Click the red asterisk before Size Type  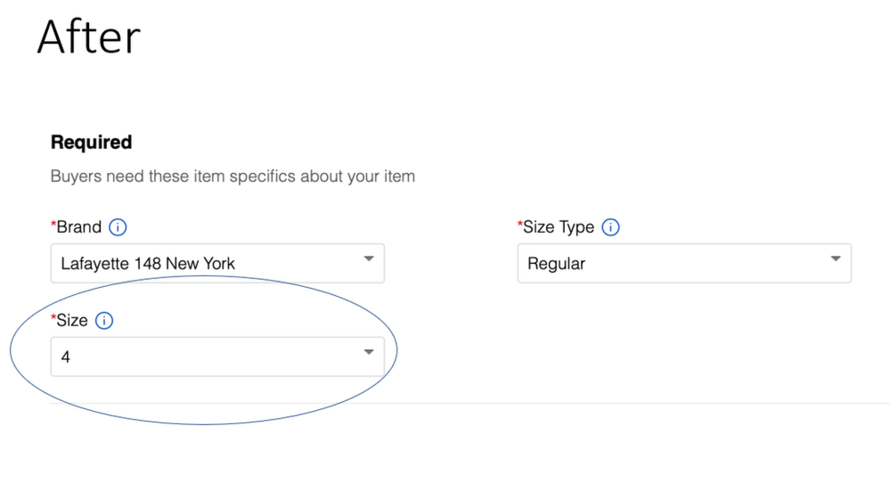(x=520, y=224)
